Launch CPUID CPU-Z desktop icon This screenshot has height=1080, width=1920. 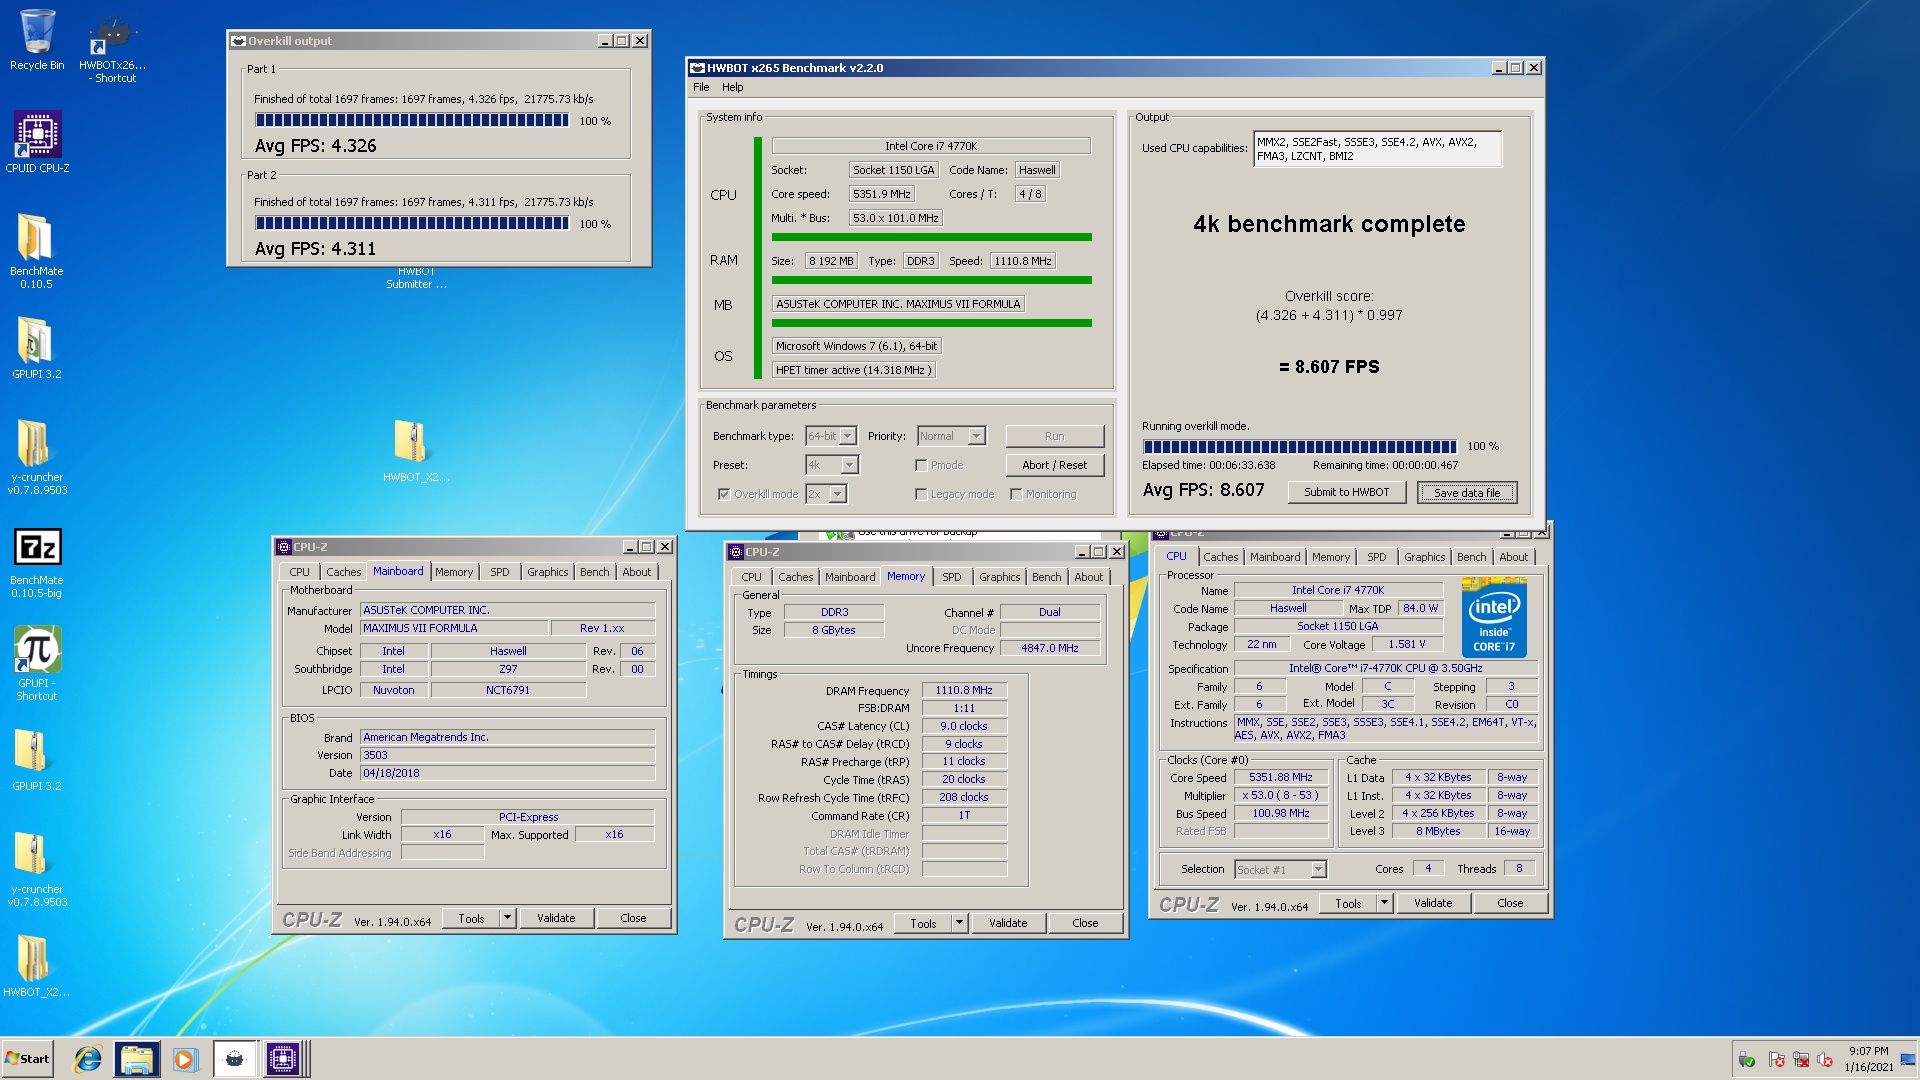(x=37, y=141)
